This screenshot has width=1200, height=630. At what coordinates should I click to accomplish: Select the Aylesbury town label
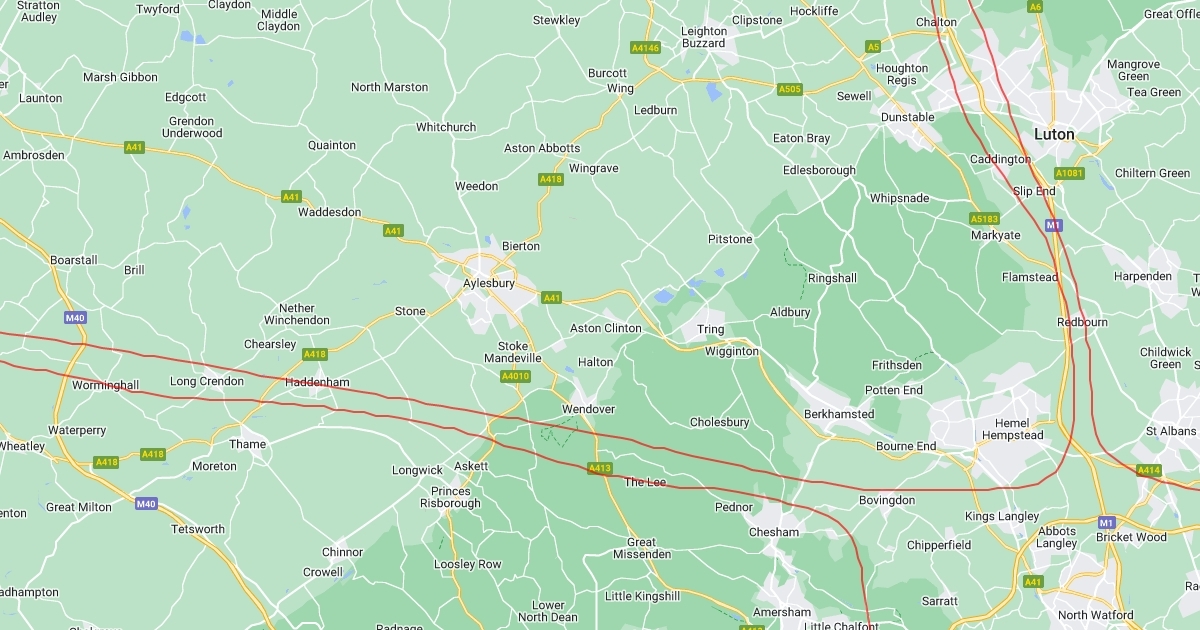tap(489, 283)
